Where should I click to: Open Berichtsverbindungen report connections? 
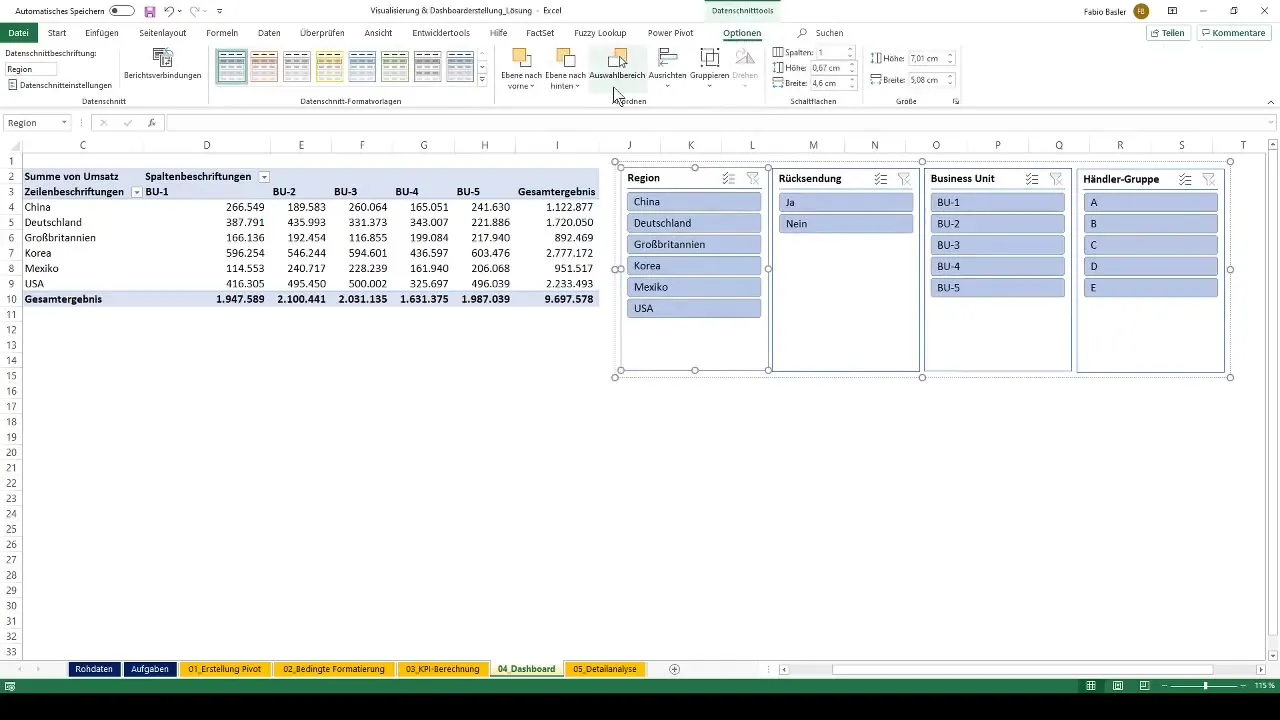coord(162,64)
